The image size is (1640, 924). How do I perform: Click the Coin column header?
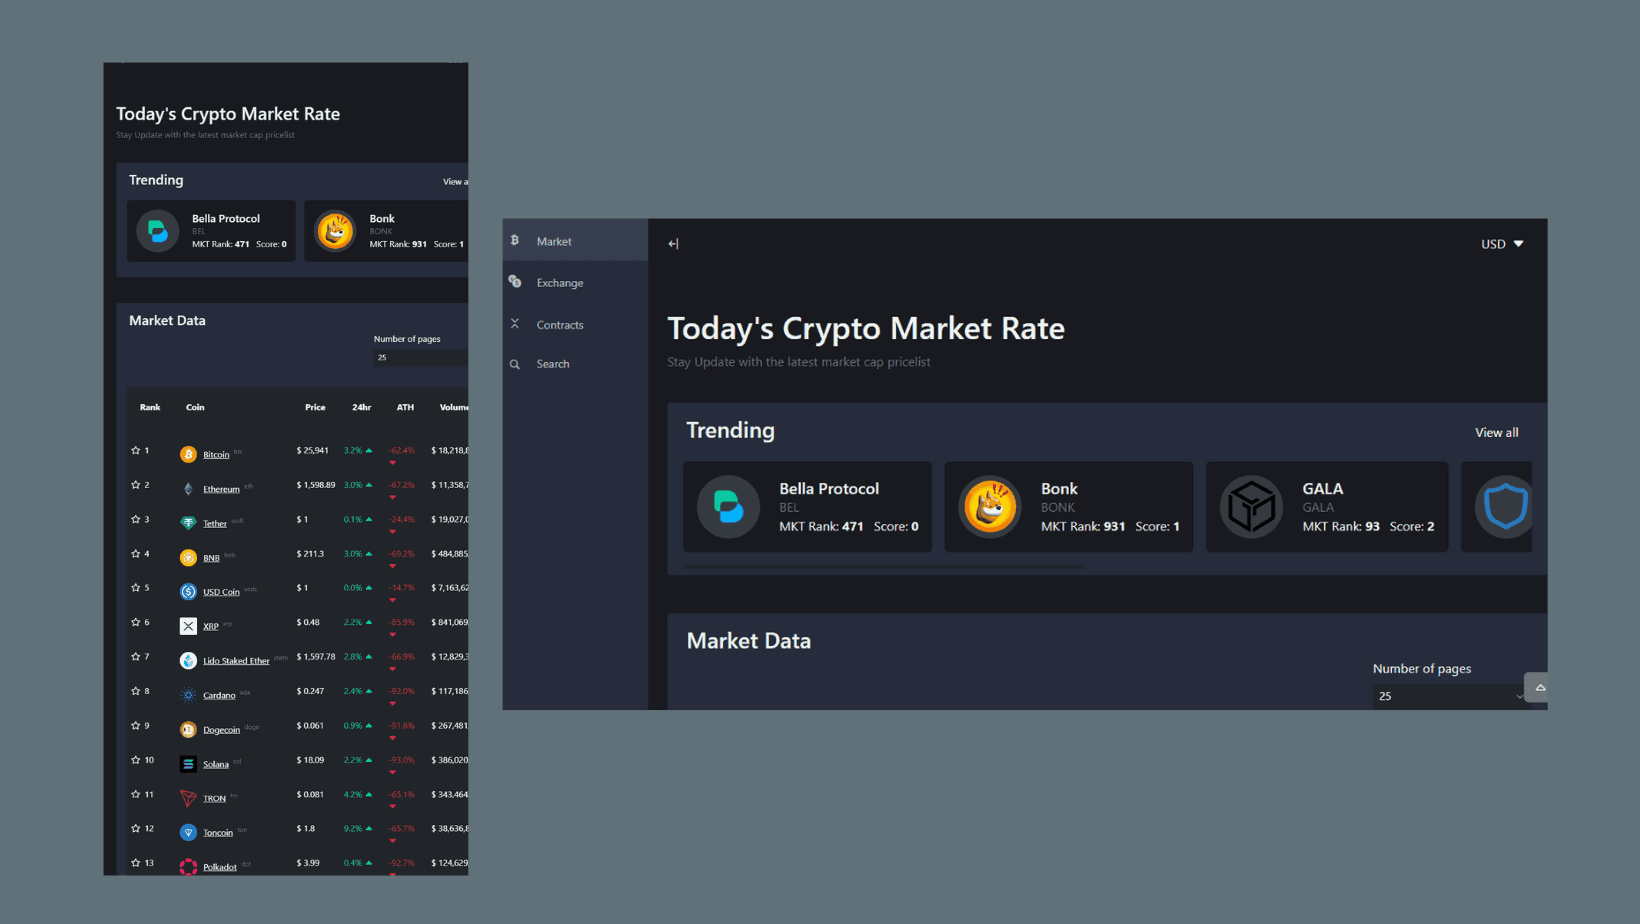(195, 407)
